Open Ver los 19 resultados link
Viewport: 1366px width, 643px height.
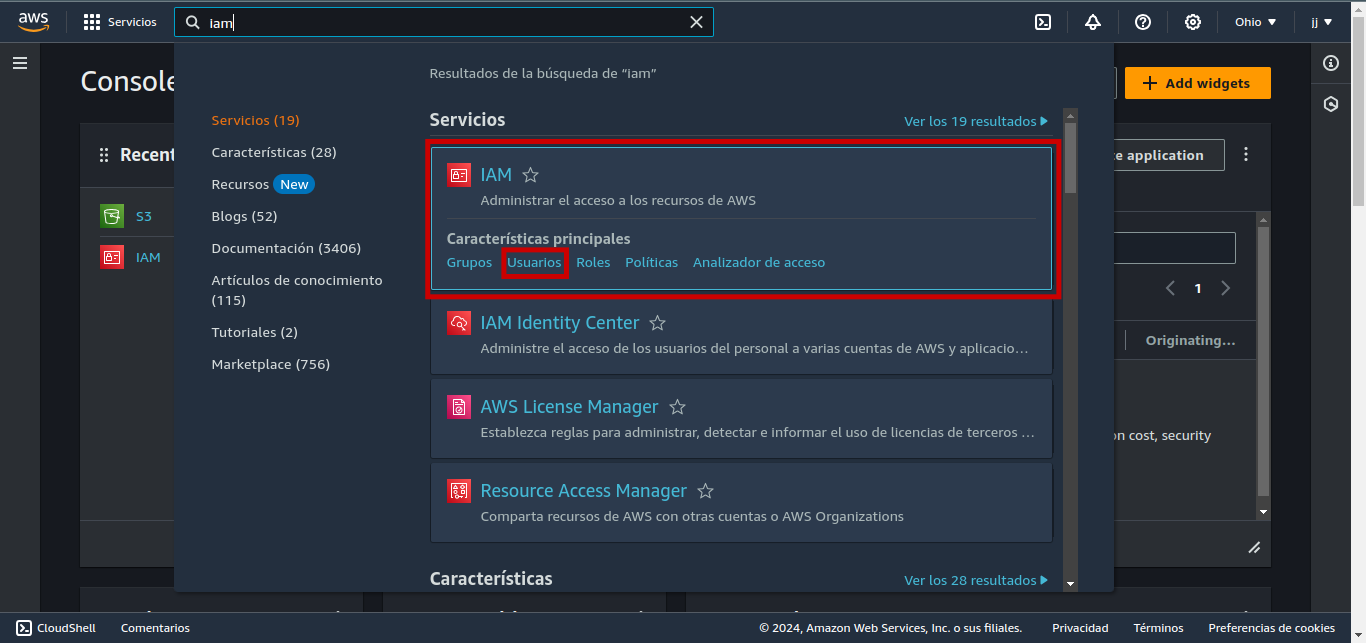click(976, 121)
